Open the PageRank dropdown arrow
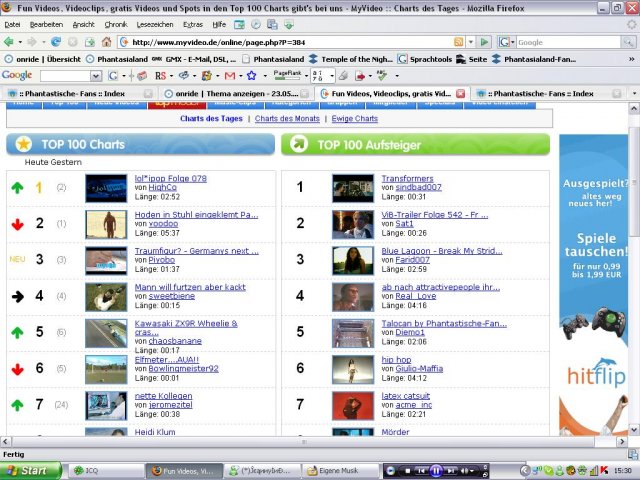 pos(306,76)
